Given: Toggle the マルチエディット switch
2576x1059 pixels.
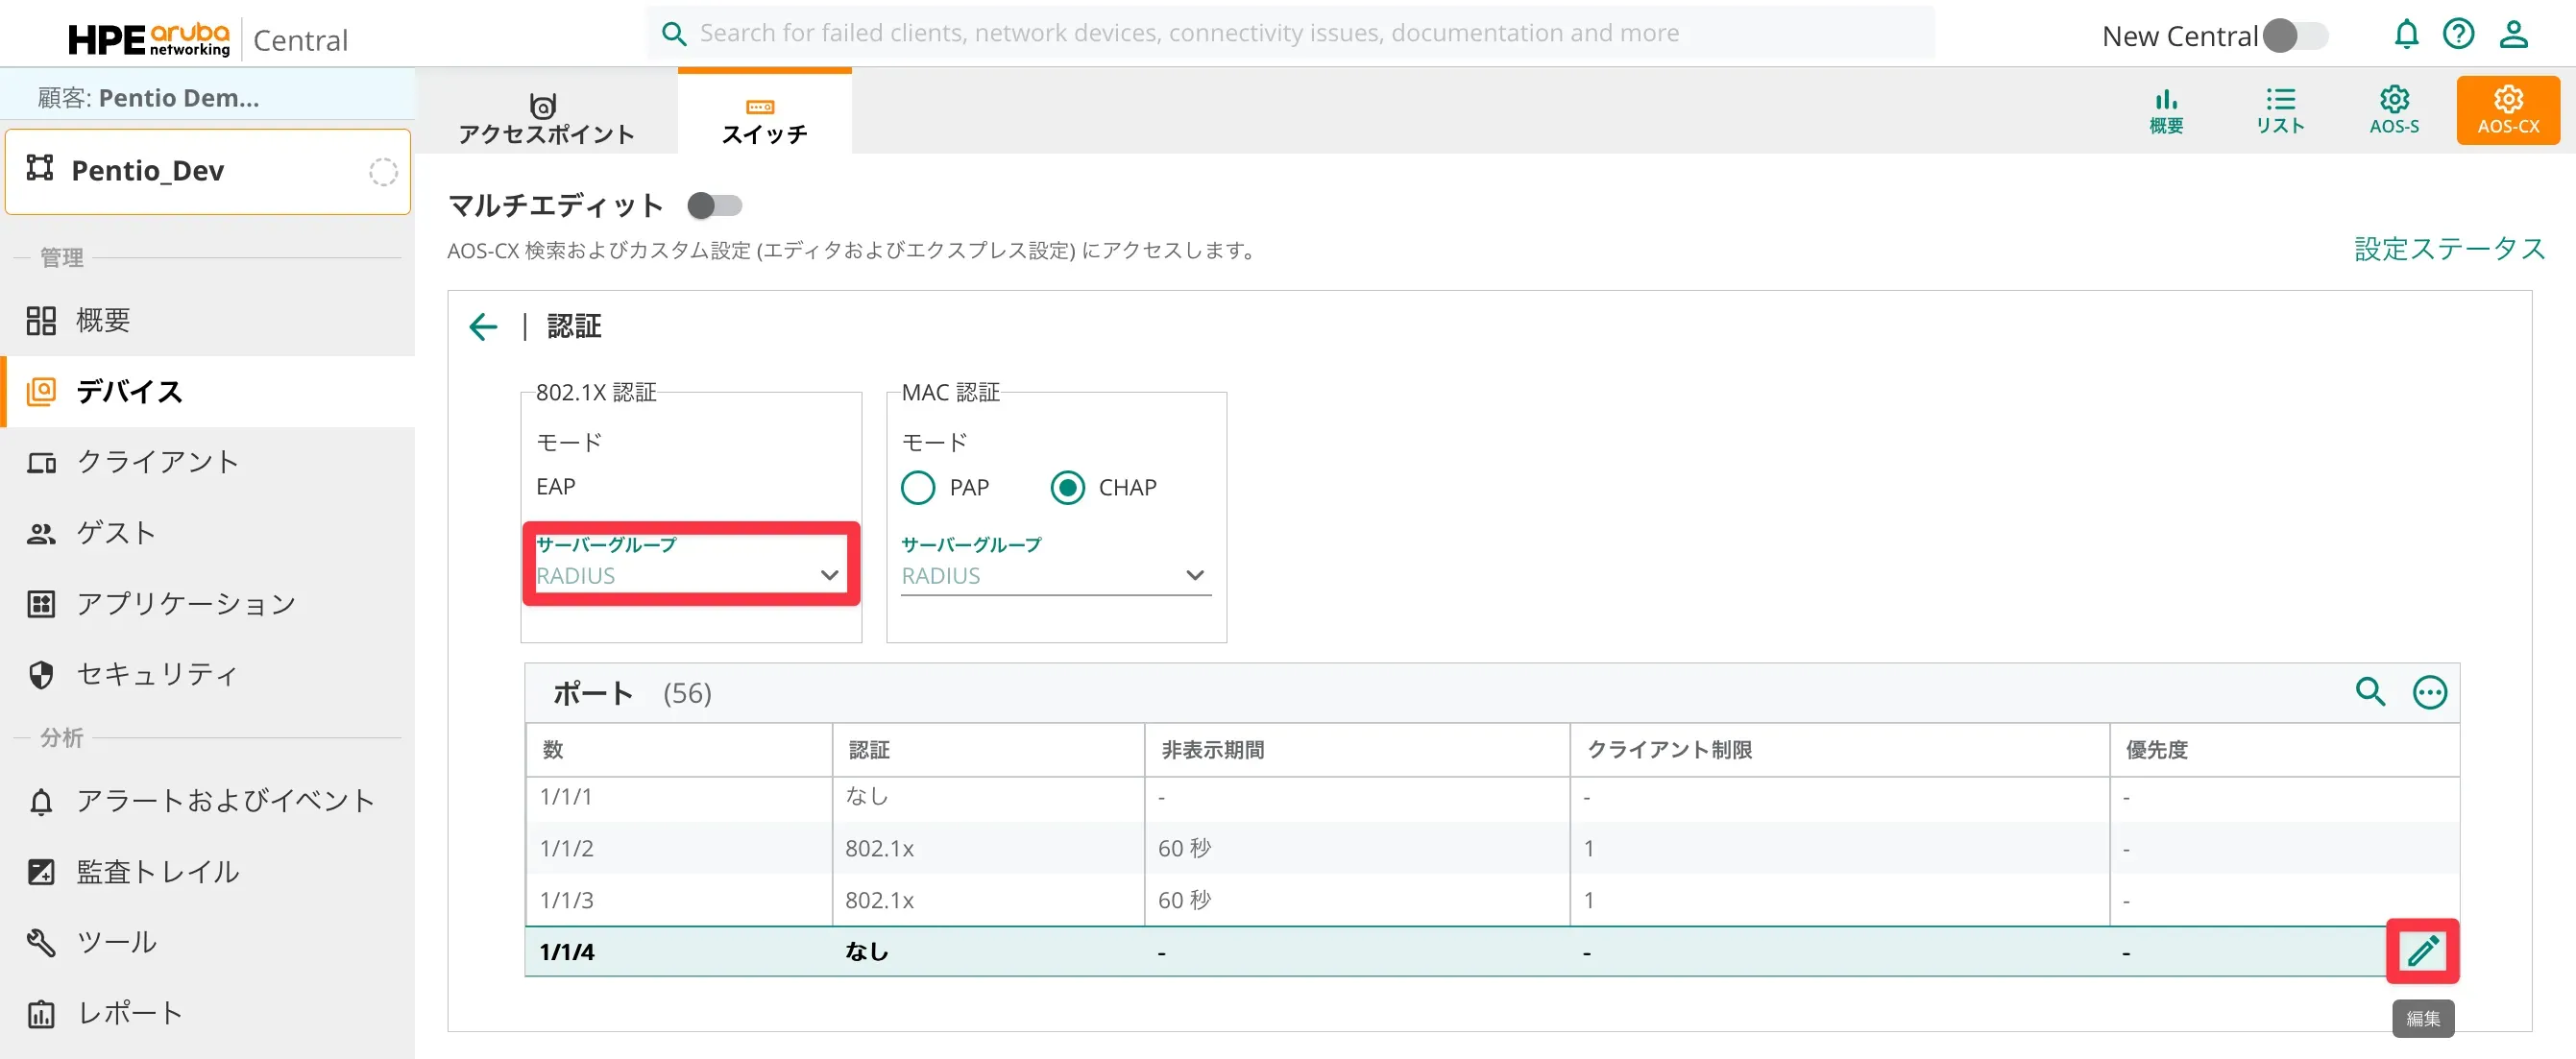Looking at the screenshot, I should 714,206.
